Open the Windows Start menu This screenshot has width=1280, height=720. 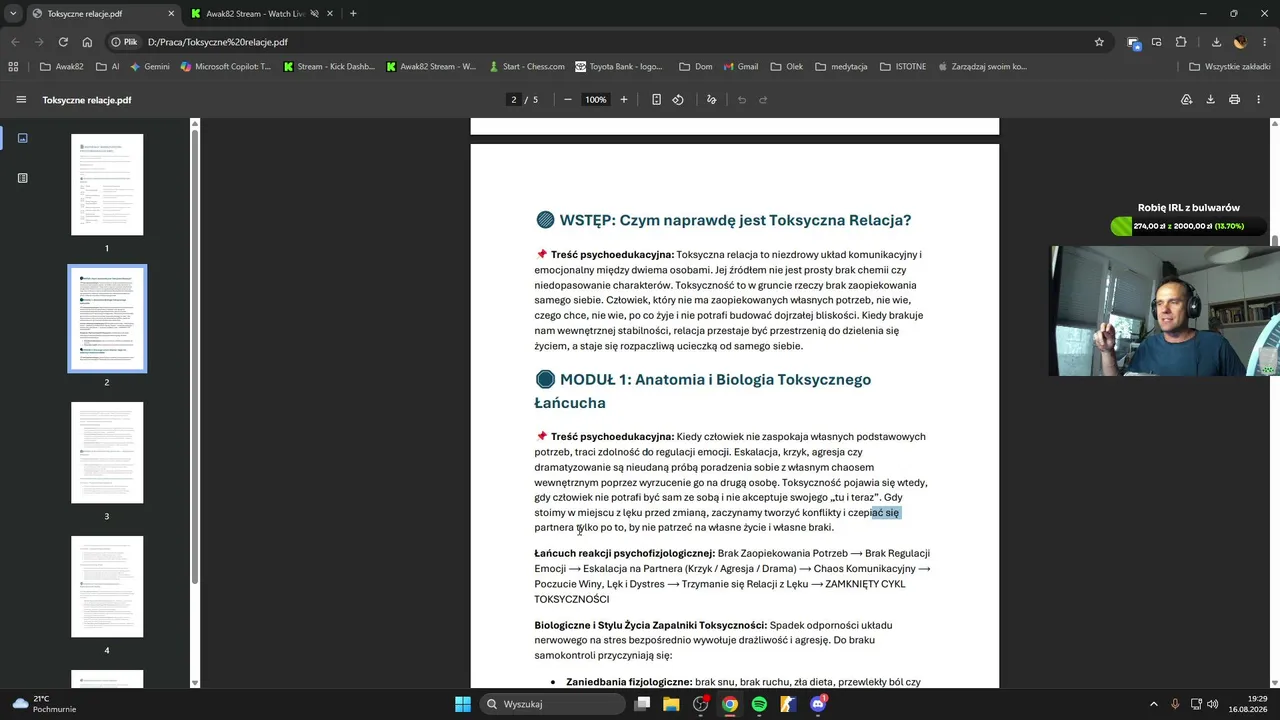(x=463, y=704)
